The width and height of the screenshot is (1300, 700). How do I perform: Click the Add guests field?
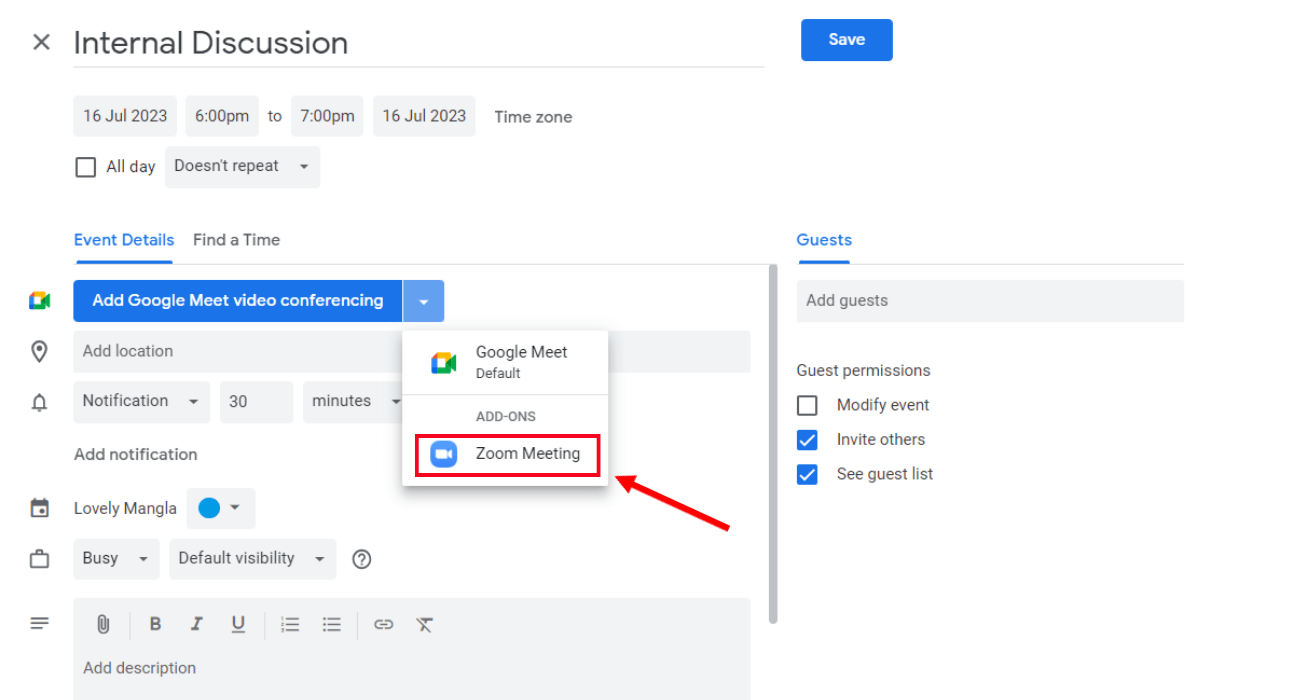click(x=990, y=301)
